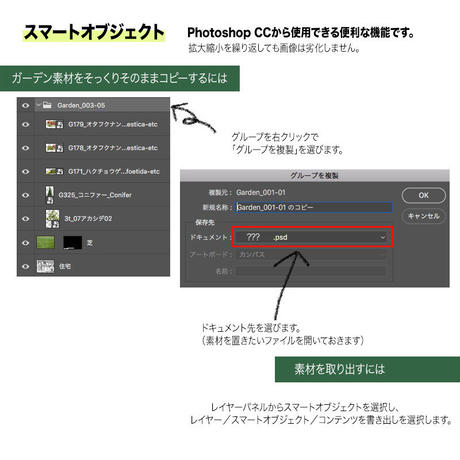
Task: Select the G171 layer row
Action: tap(93, 171)
